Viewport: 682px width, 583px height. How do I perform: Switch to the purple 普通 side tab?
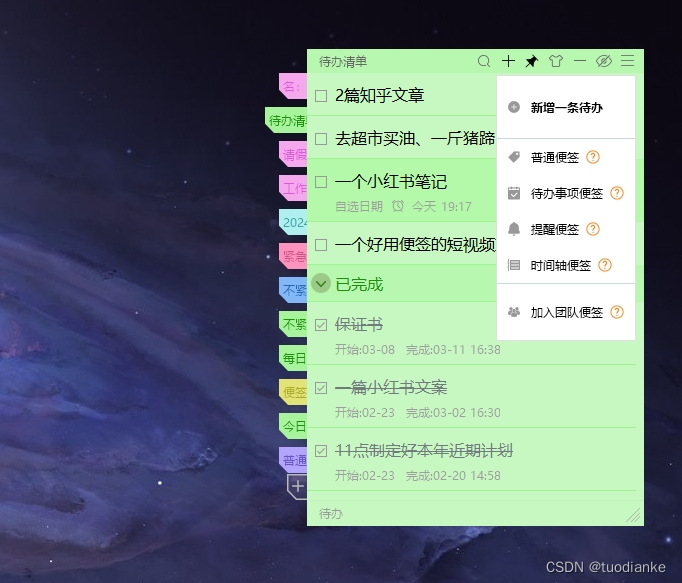tap(293, 459)
